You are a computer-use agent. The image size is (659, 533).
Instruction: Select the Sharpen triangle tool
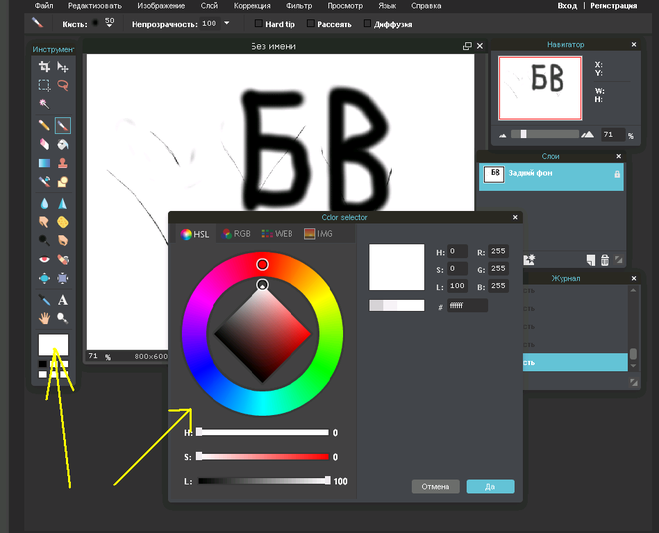pyautogui.click(x=63, y=203)
